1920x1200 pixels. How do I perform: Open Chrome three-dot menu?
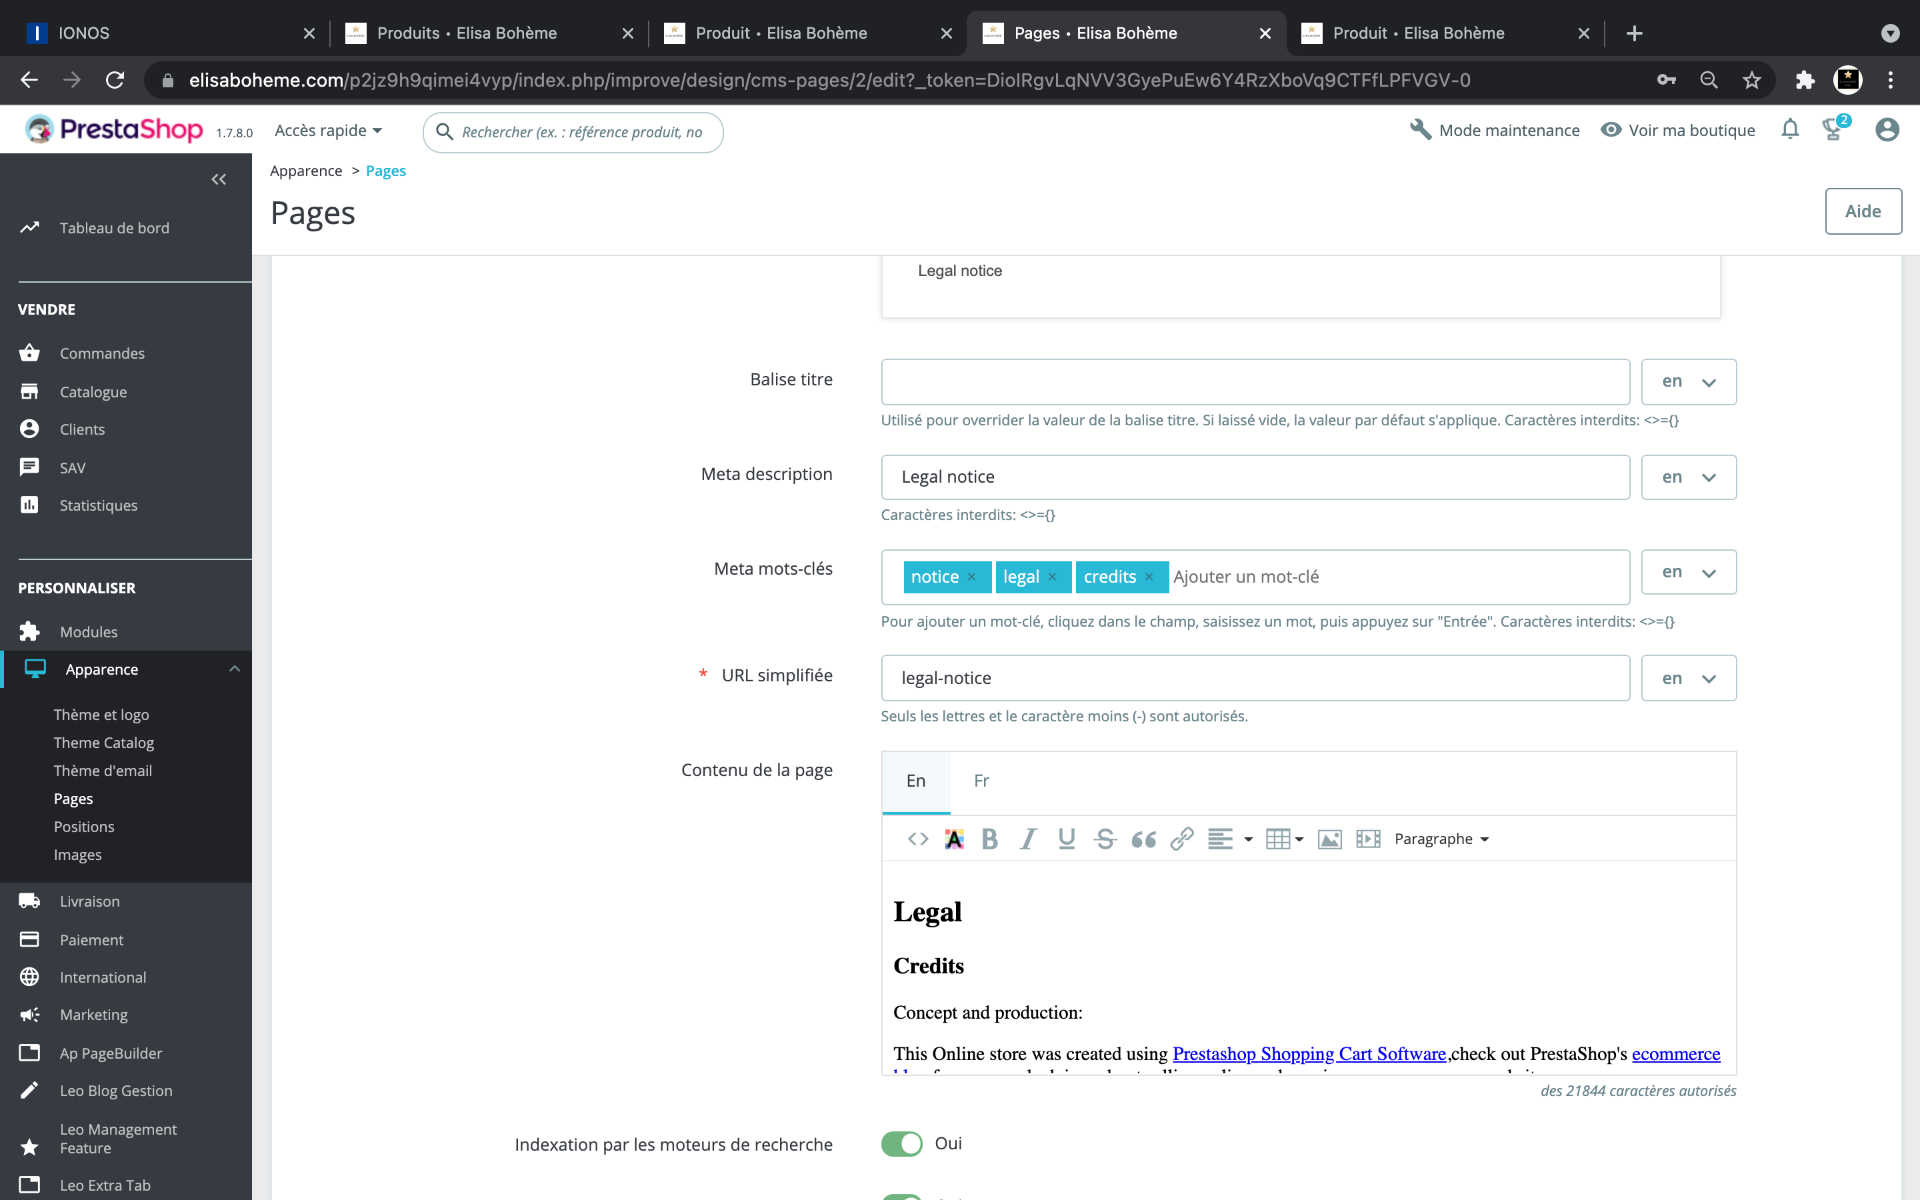tap(1890, 80)
